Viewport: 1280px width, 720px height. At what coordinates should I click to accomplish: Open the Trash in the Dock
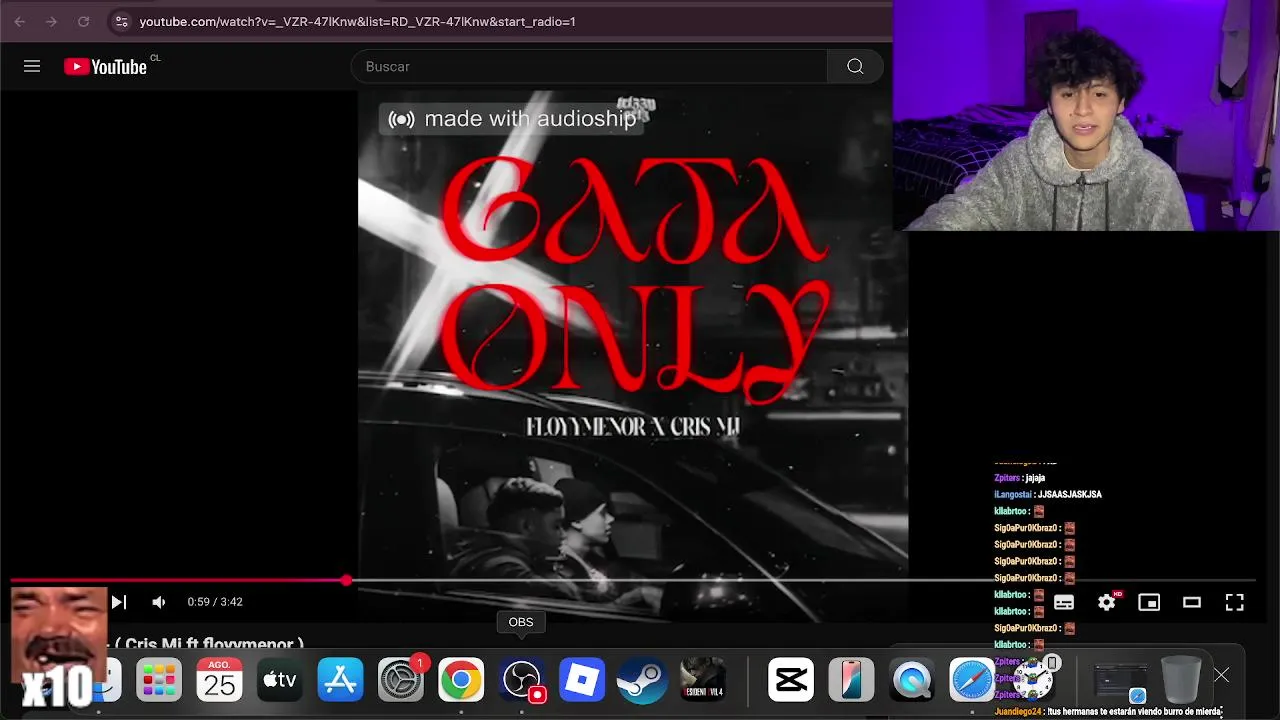(1181, 681)
